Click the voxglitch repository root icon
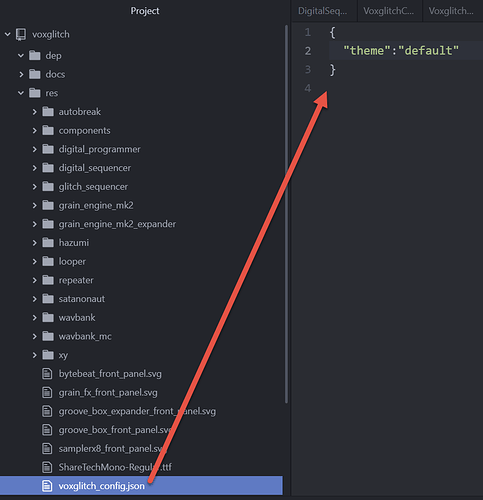Screen dimensions: 483x500 [x=21, y=34]
